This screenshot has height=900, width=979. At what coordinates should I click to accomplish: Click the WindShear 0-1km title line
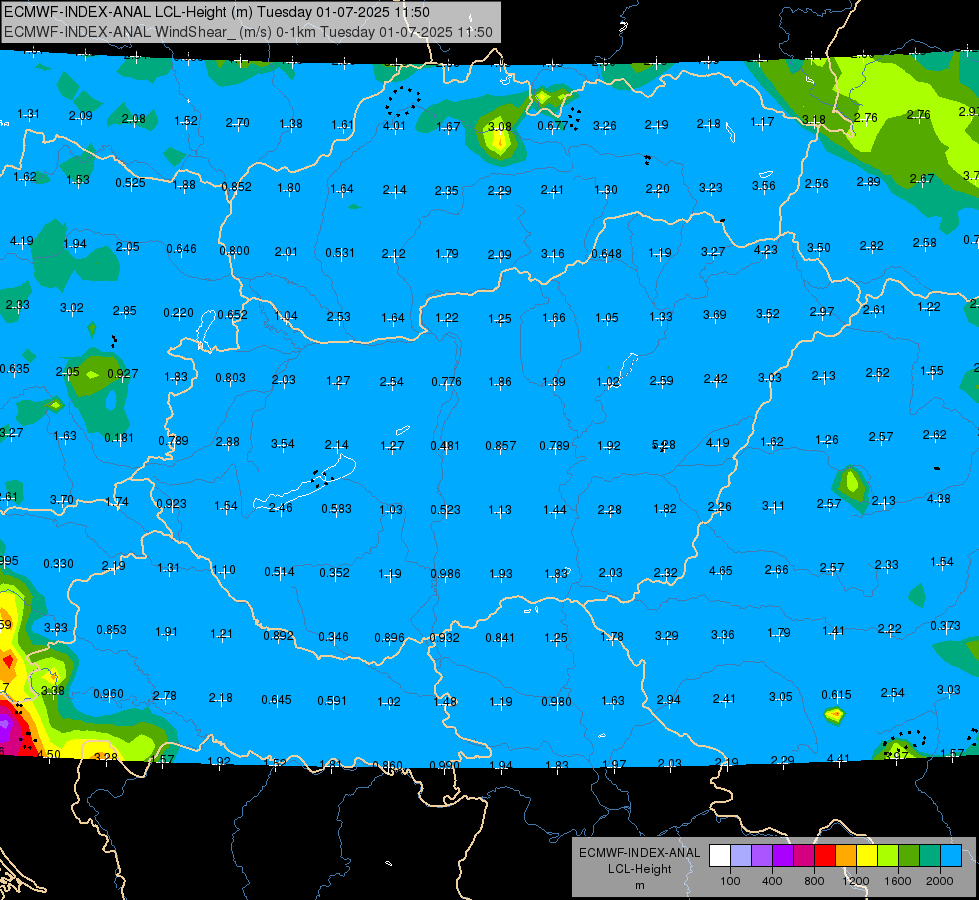[x=248, y=32]
